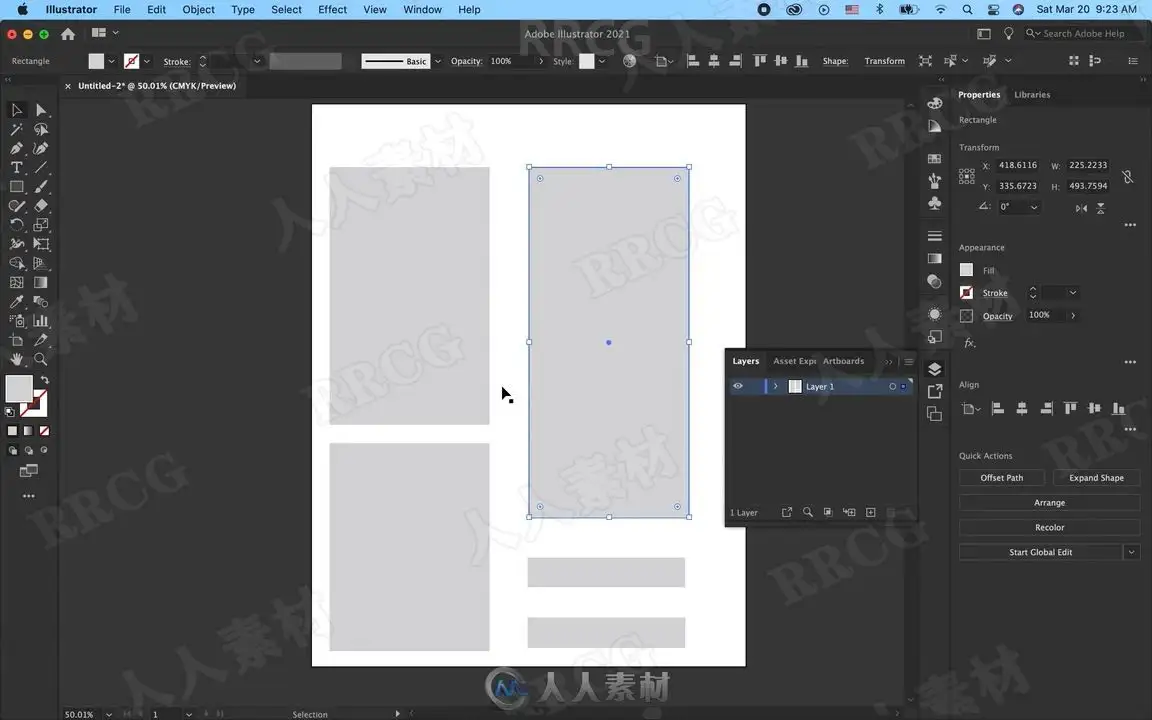Image resolution: width=1152 pixels, height=720 pixels.
Task: Expand Layer 1 sublayers
Action: [x=775, y=386]
